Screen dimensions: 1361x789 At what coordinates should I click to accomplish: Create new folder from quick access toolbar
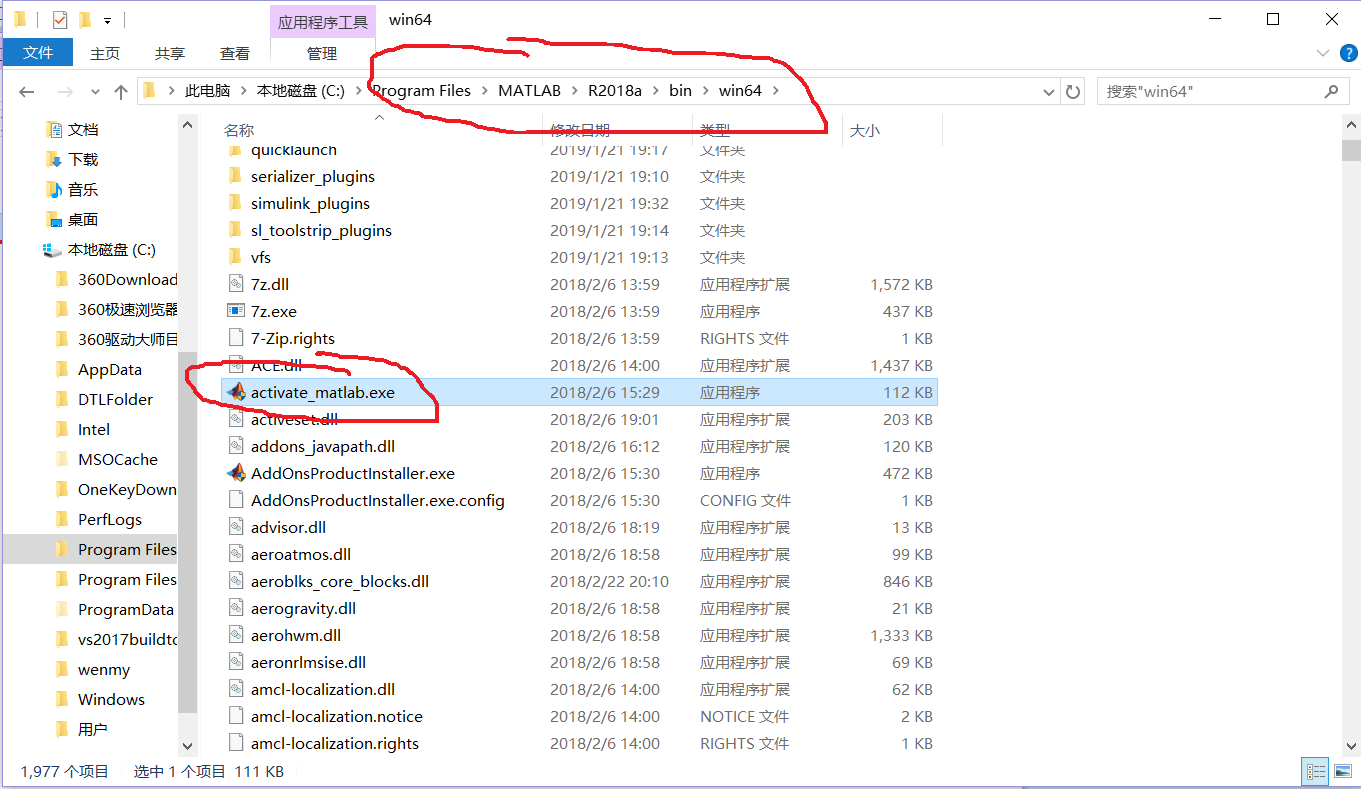pos(85,19)
